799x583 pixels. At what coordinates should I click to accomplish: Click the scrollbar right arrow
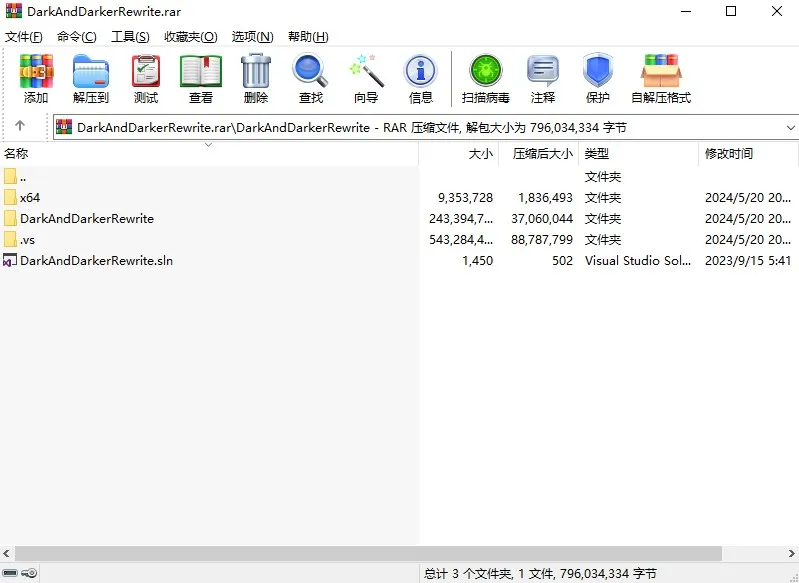(x=791, y=553)
